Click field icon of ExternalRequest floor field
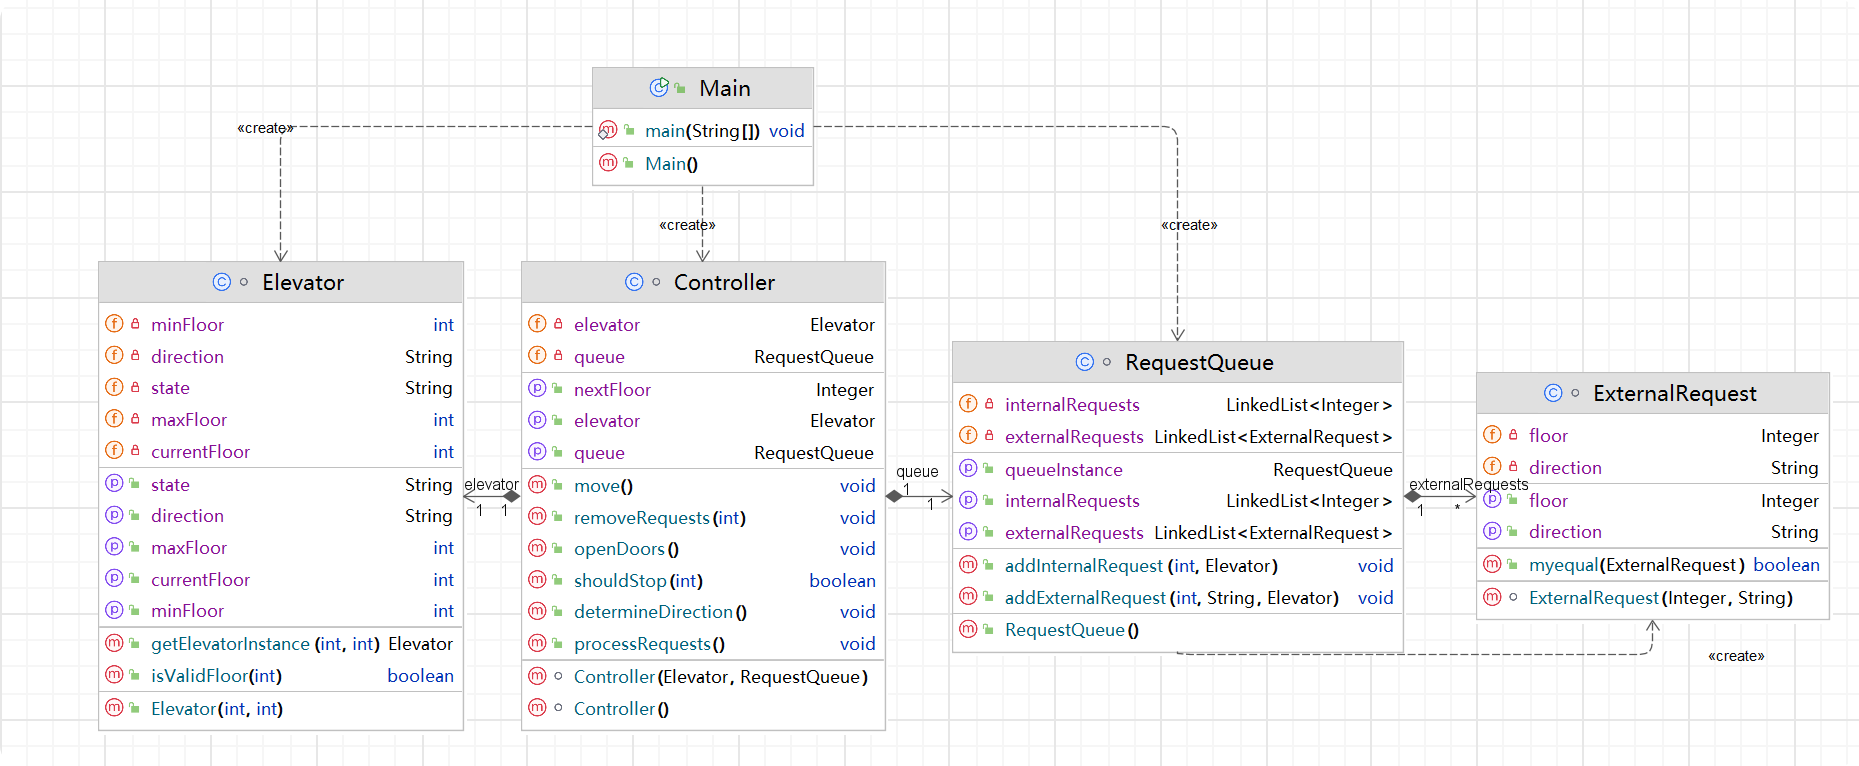This screenshot has height=766, width=1859. pyautogui.click(x=1492, y=434)
